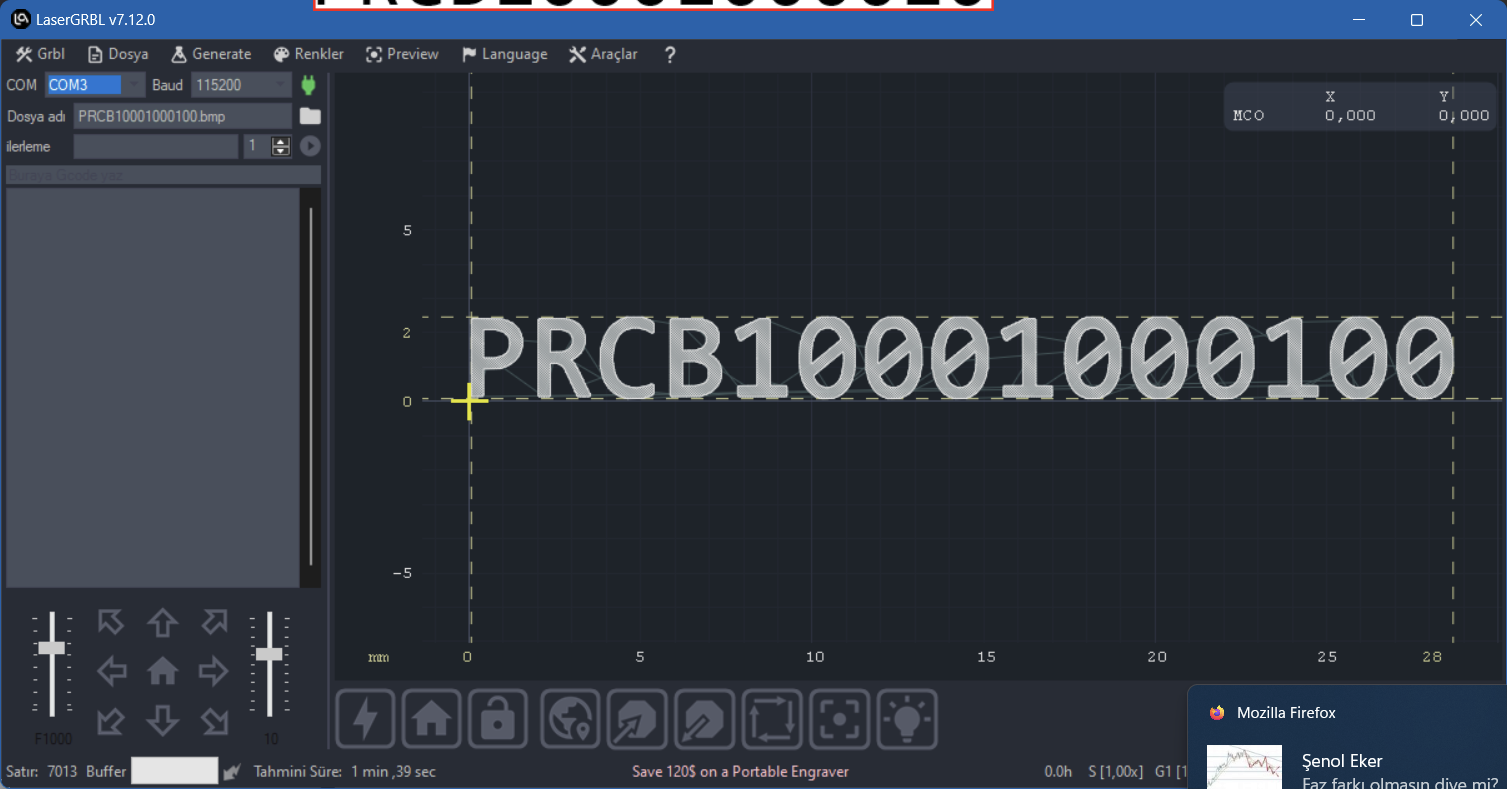This screenshot has width=1507, height=789.
Task: Click the F1000 jog speed slider
Action: 51,648
